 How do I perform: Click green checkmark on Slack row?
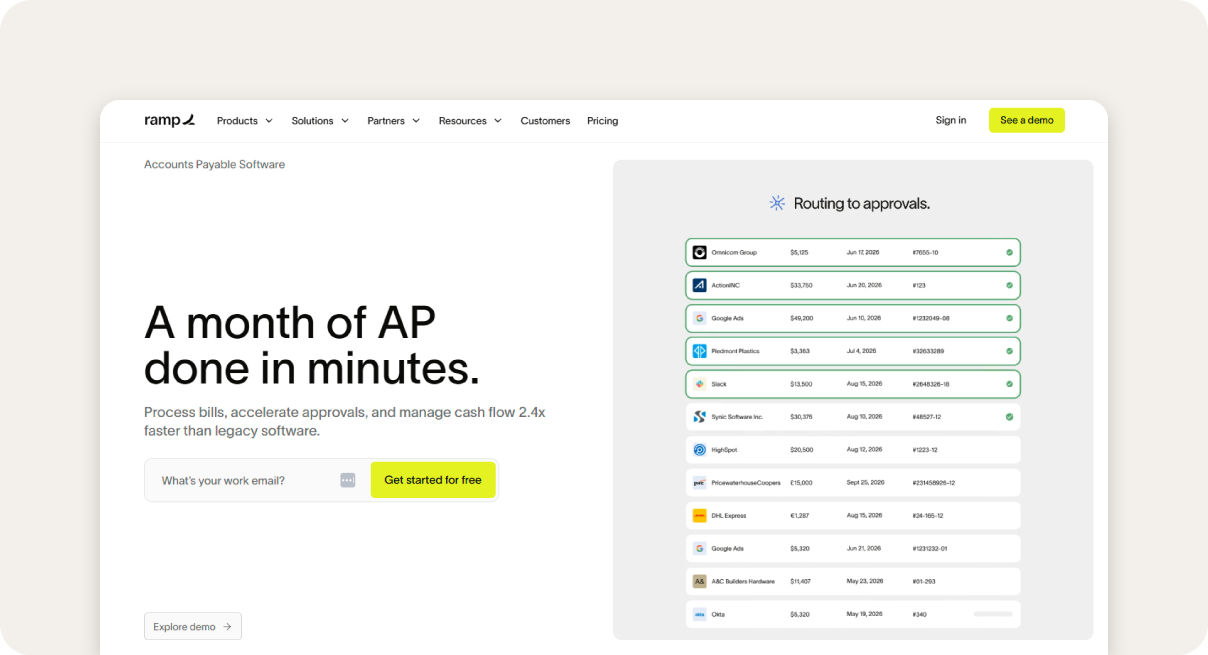1009,384
